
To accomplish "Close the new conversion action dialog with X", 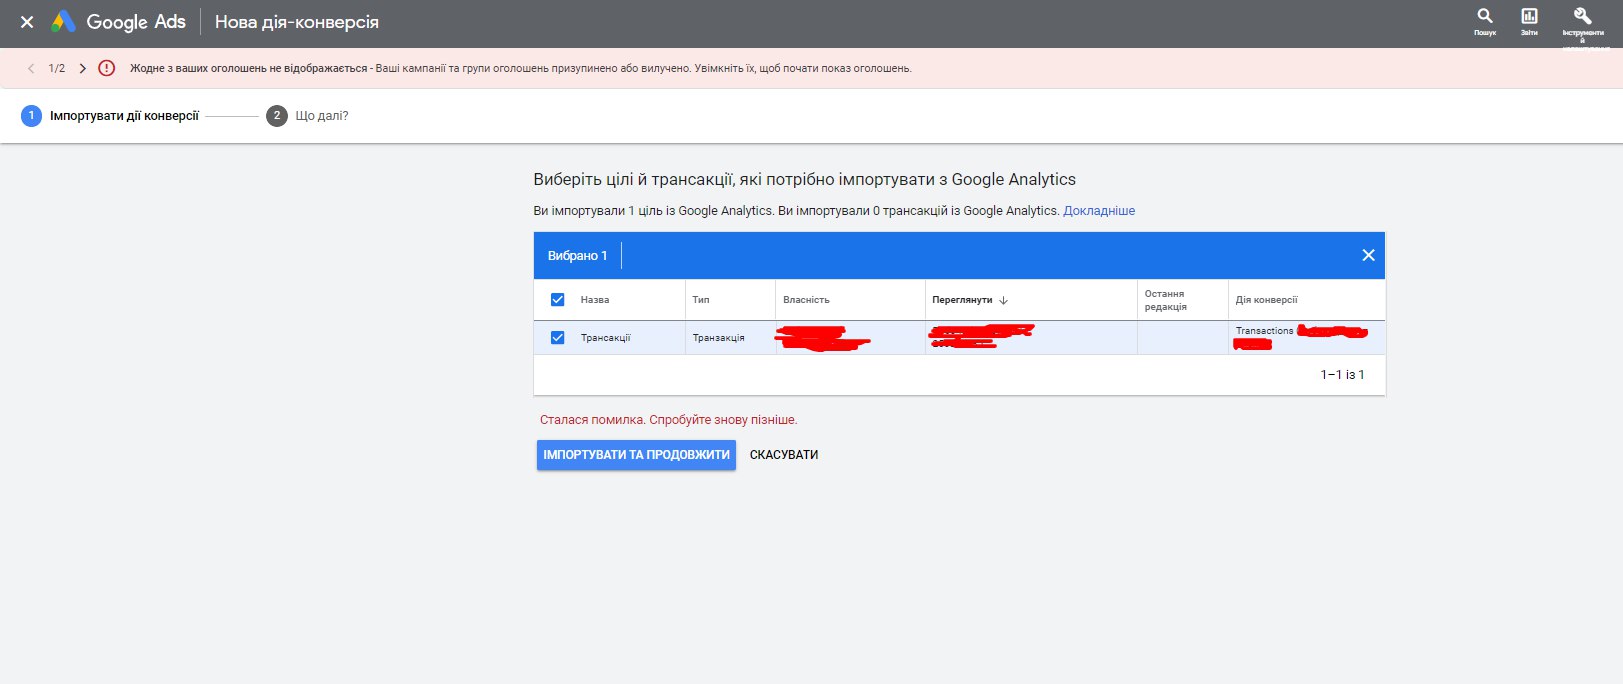I will (x=27, y=22).
